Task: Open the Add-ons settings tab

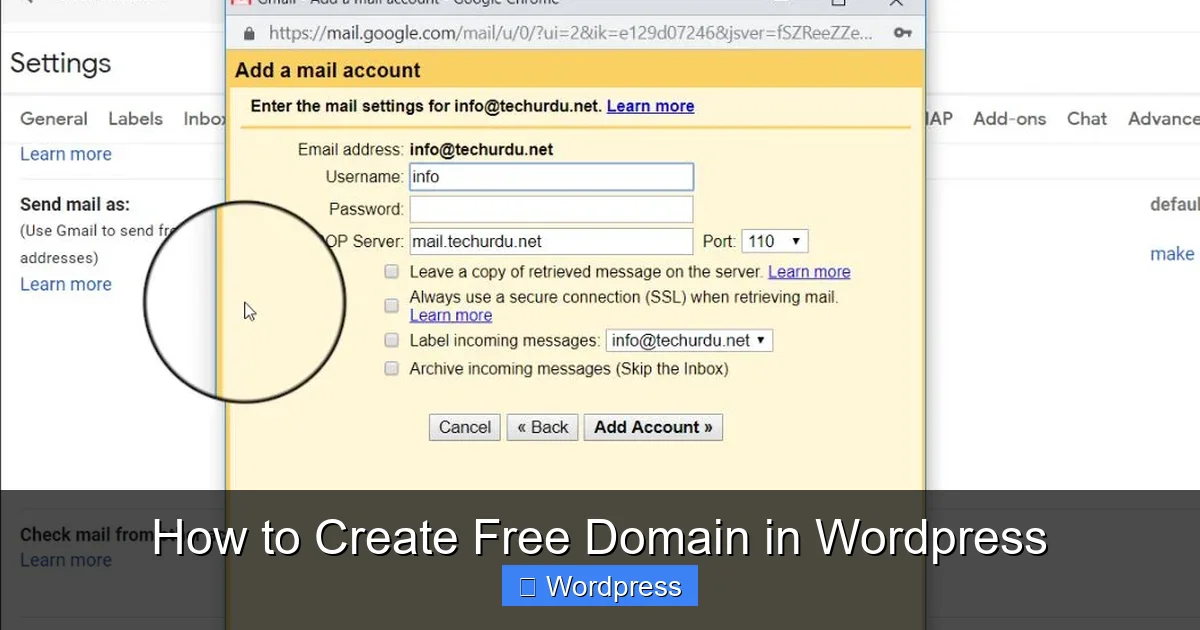Action: [x=1009, y=118]
